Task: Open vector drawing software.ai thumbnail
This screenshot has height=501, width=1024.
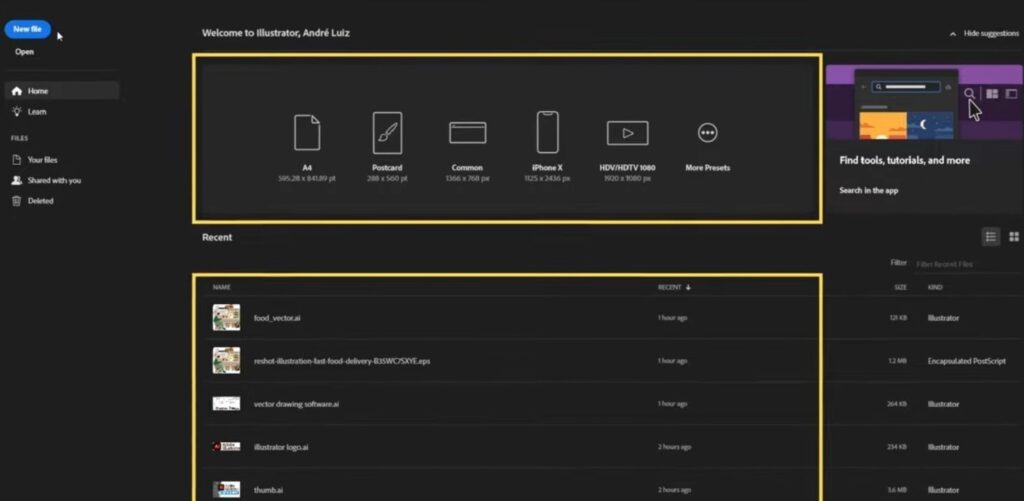Action: (226, 404)
